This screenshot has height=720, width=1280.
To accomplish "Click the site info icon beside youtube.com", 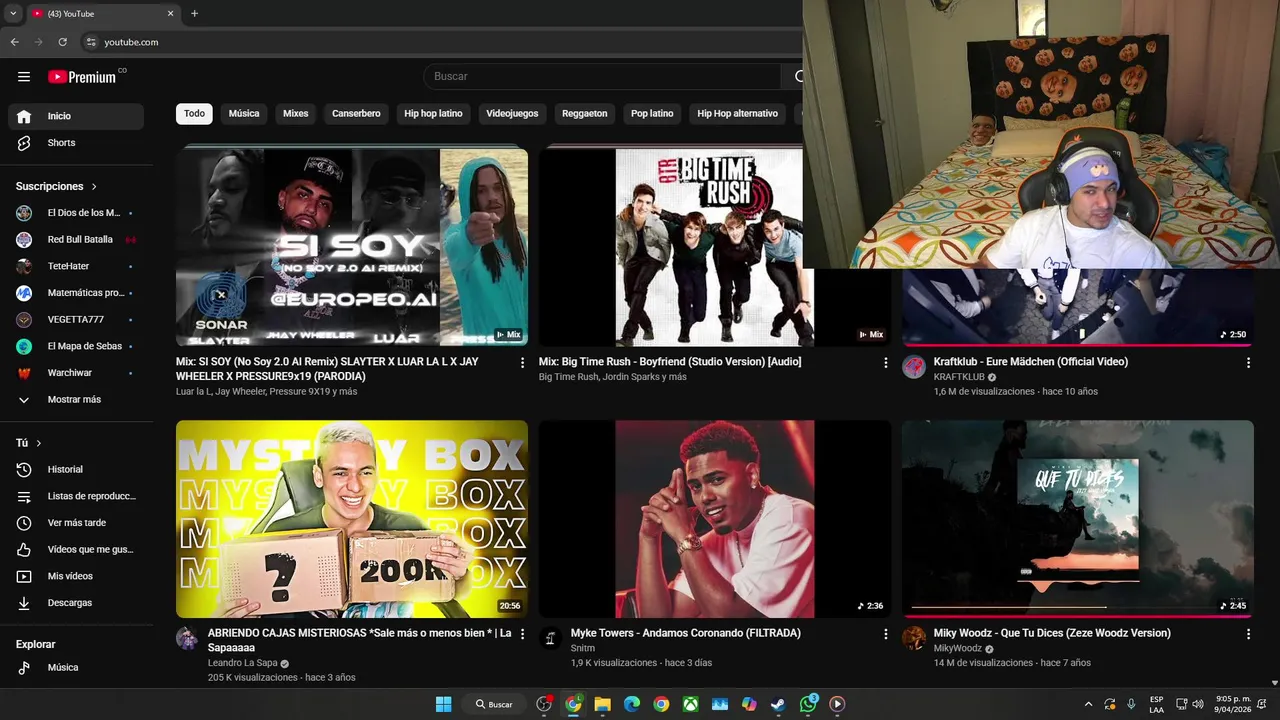I will coord(91,42).
